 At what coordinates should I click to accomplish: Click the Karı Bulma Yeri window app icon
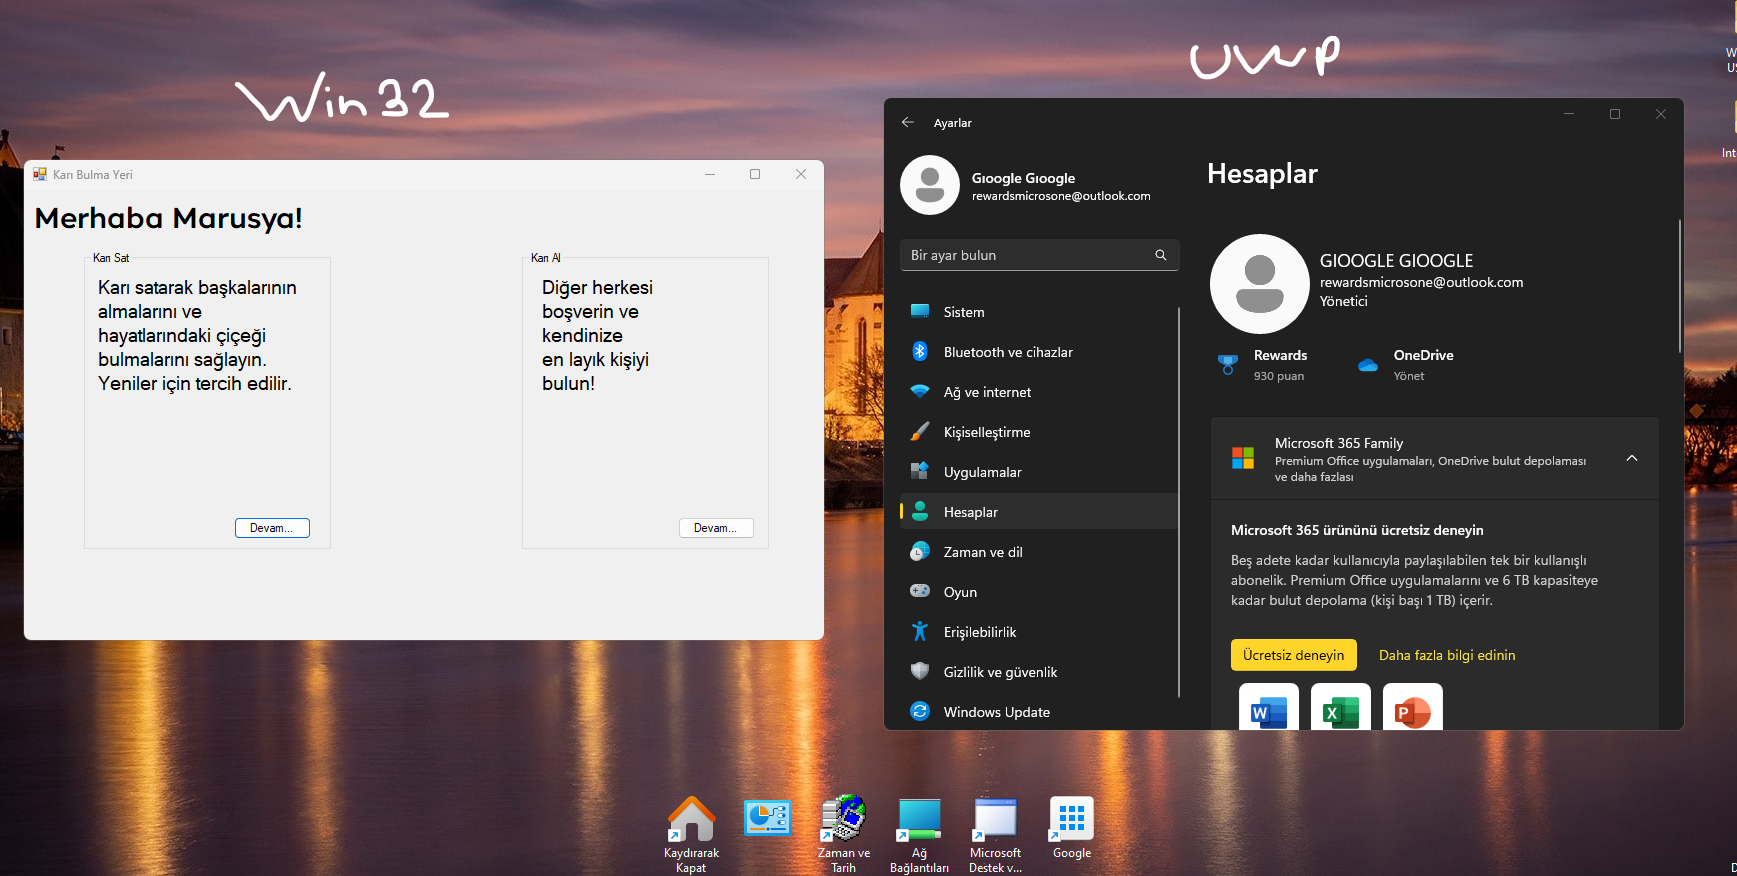40,174
